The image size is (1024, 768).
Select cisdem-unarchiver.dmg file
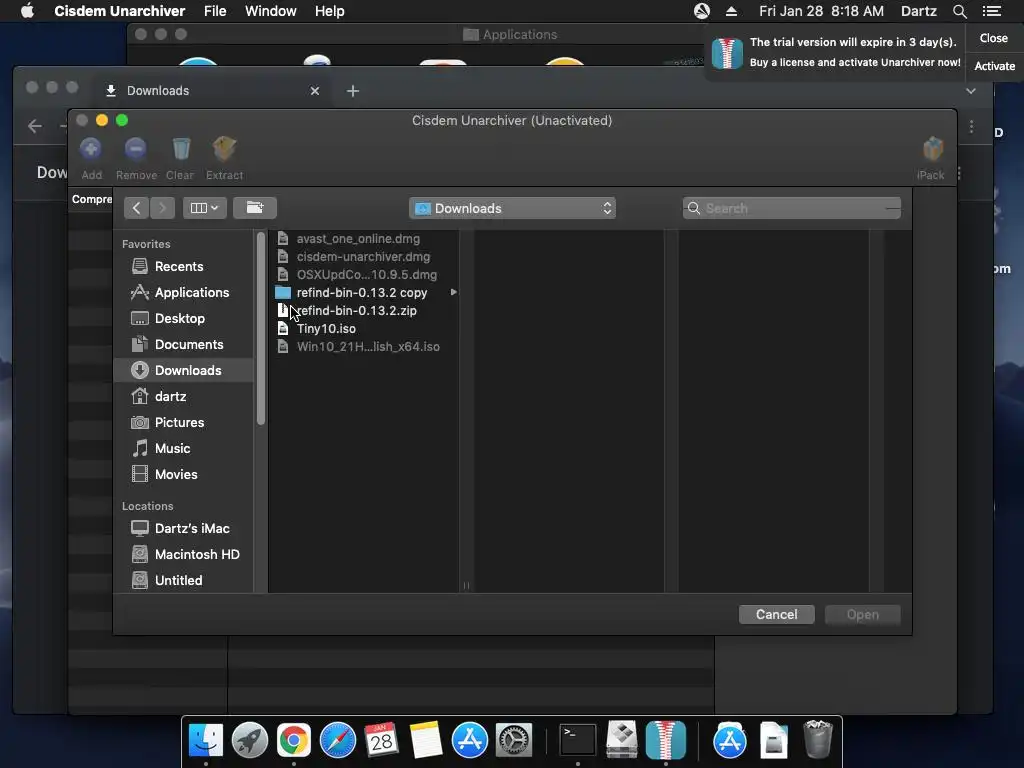click(364, 257)
